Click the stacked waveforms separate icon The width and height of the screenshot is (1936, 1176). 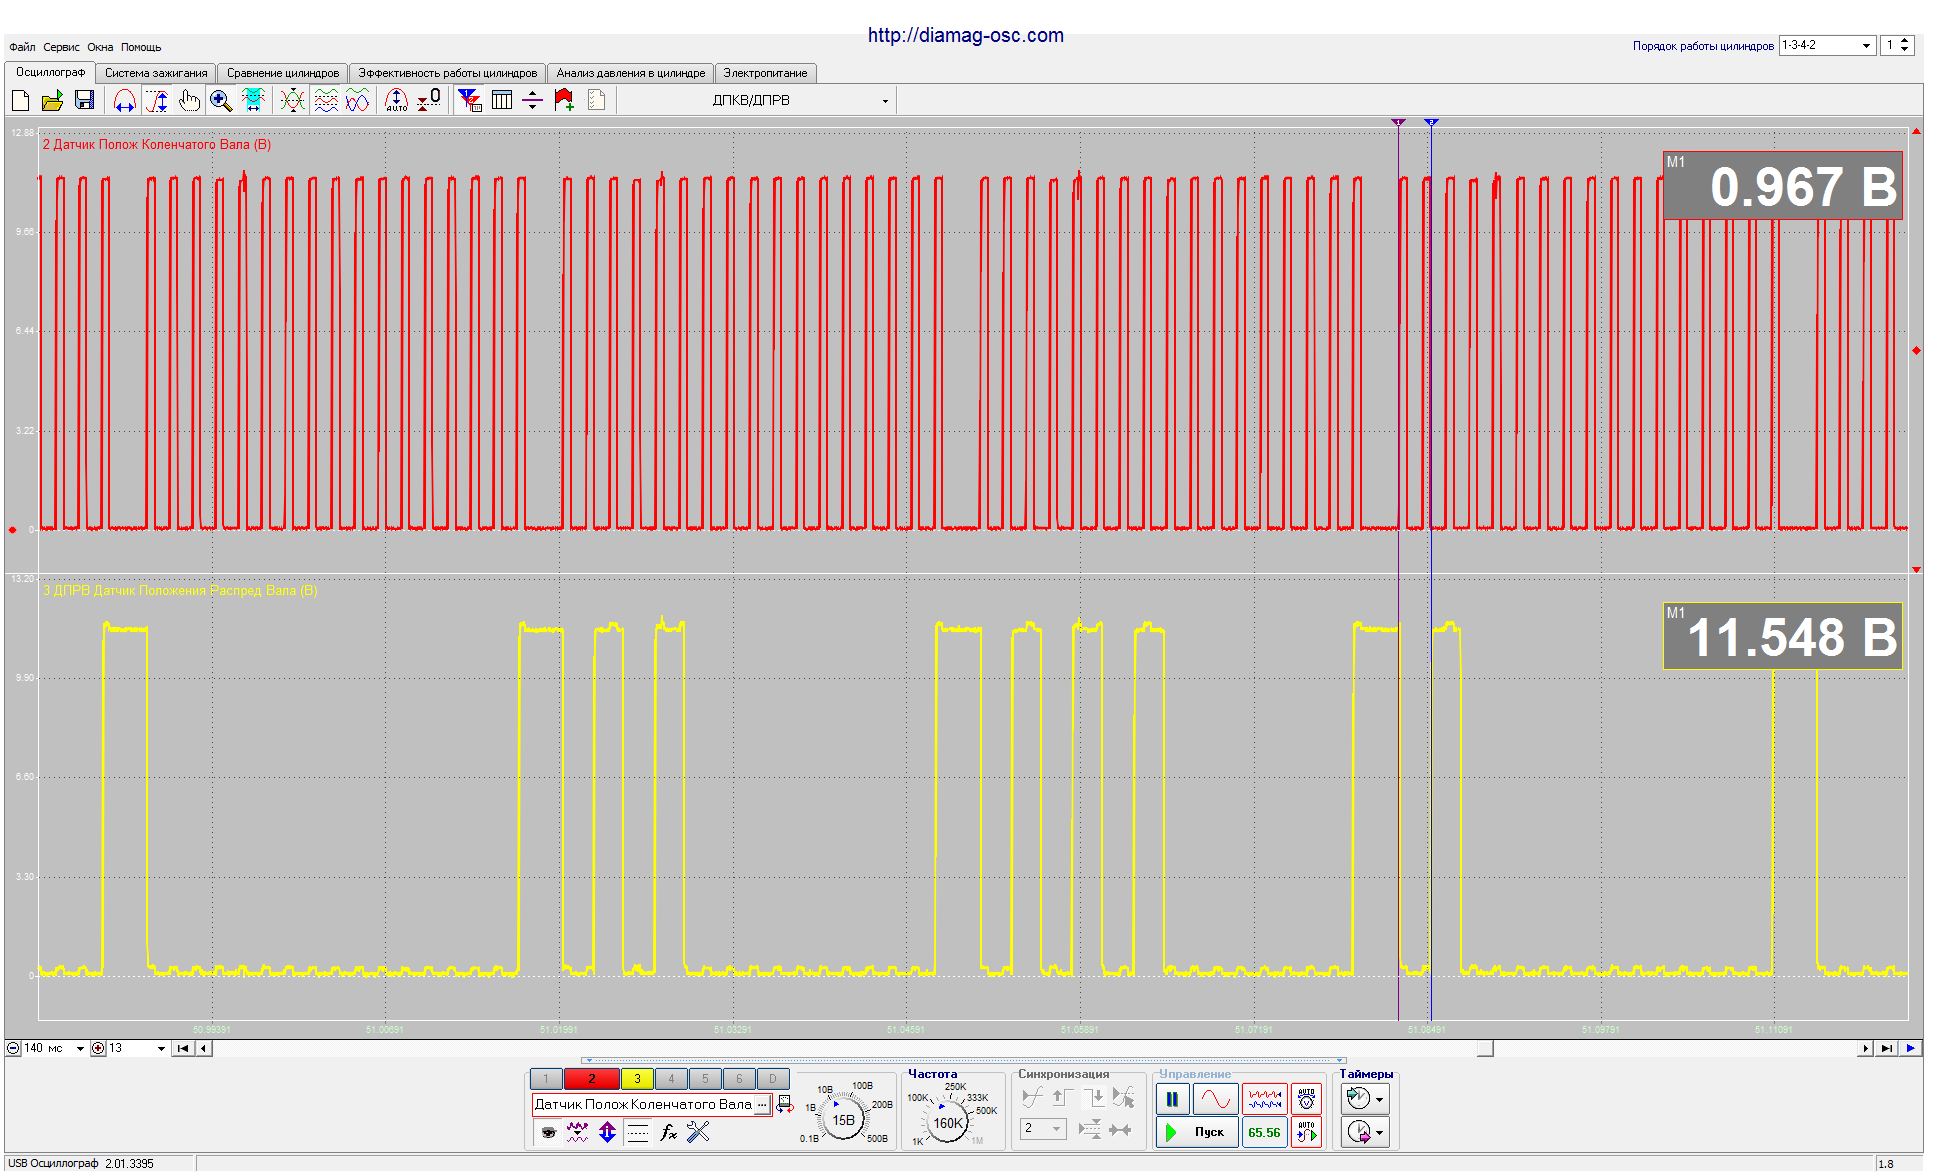tap(326, 100)
